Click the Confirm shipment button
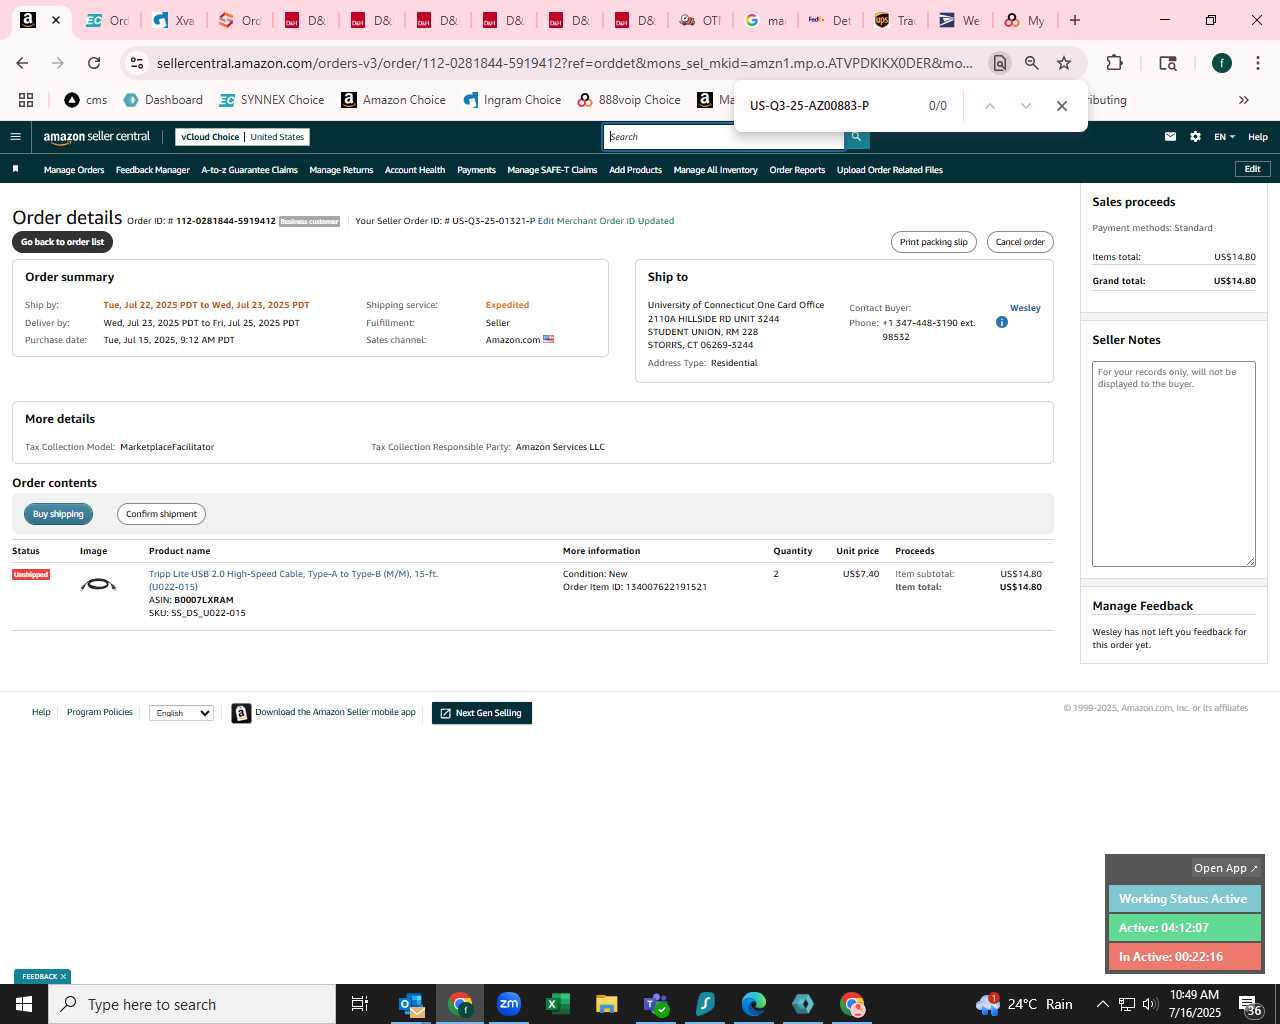 point(161,514)
